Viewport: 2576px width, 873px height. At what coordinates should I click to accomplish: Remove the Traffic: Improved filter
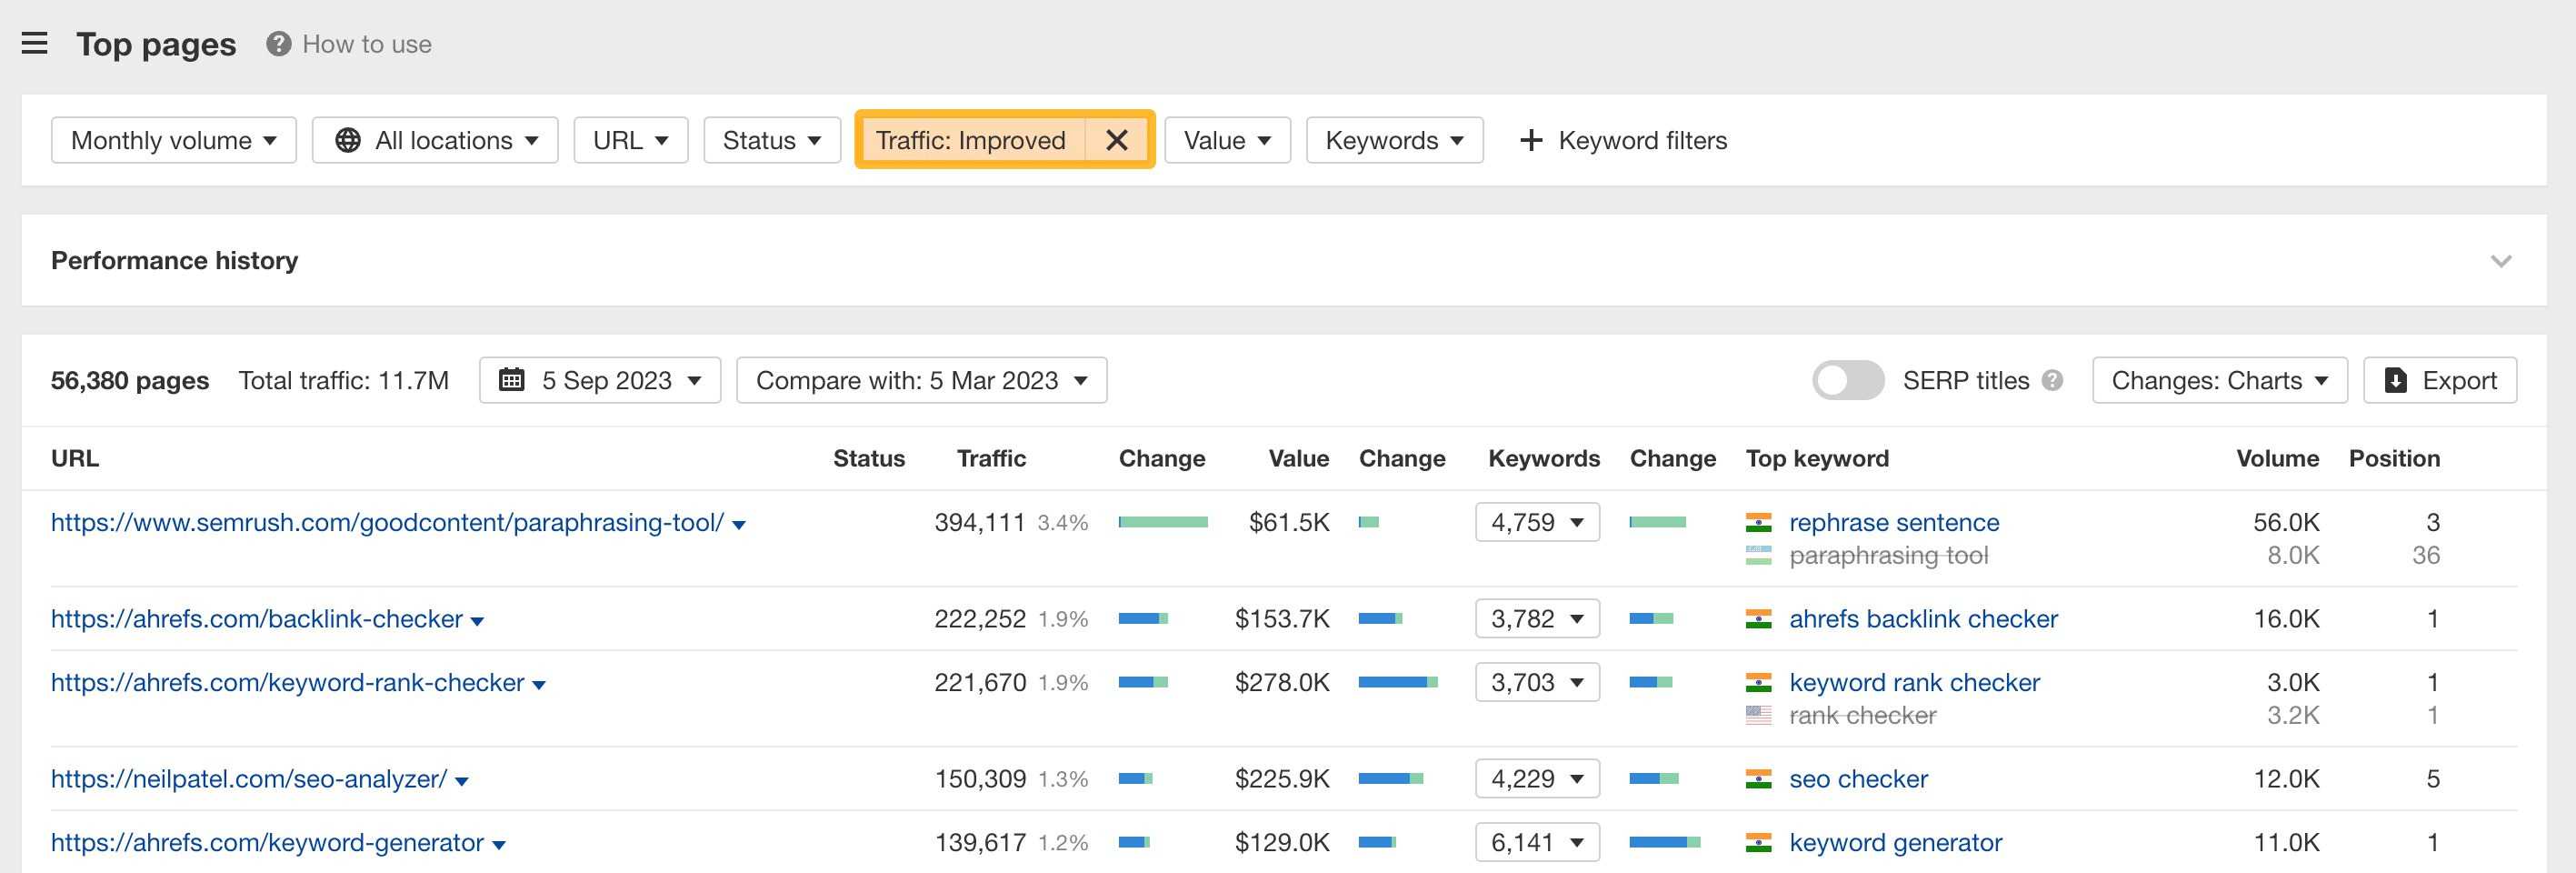[1117, 140]
